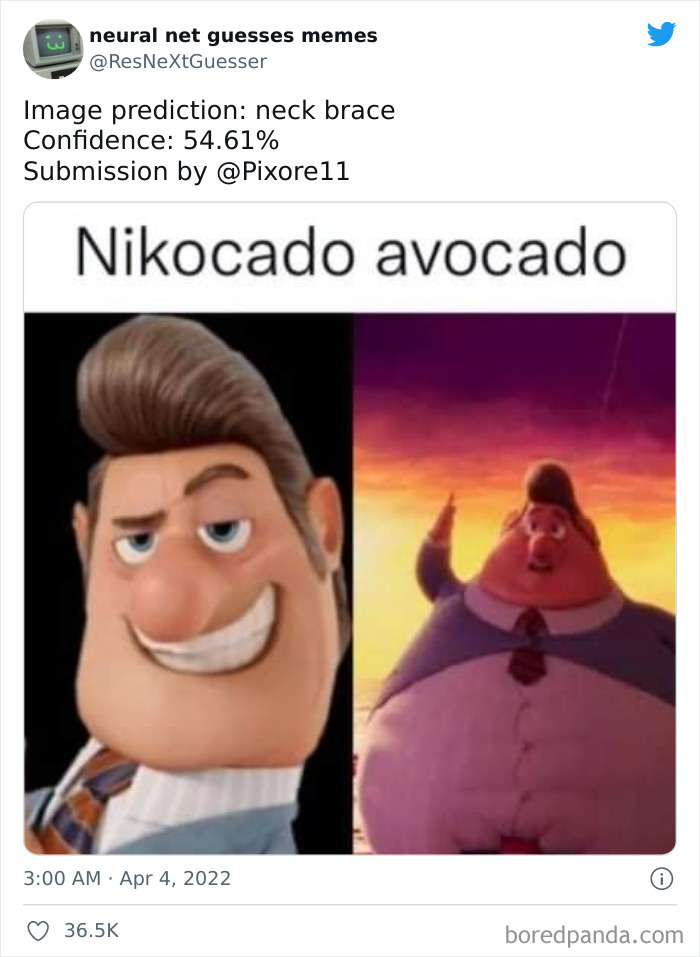700x957 pixels.
Task: Click the 3:00 AM Apr 4, 2022 timestamp
Action: pos(127,878)
